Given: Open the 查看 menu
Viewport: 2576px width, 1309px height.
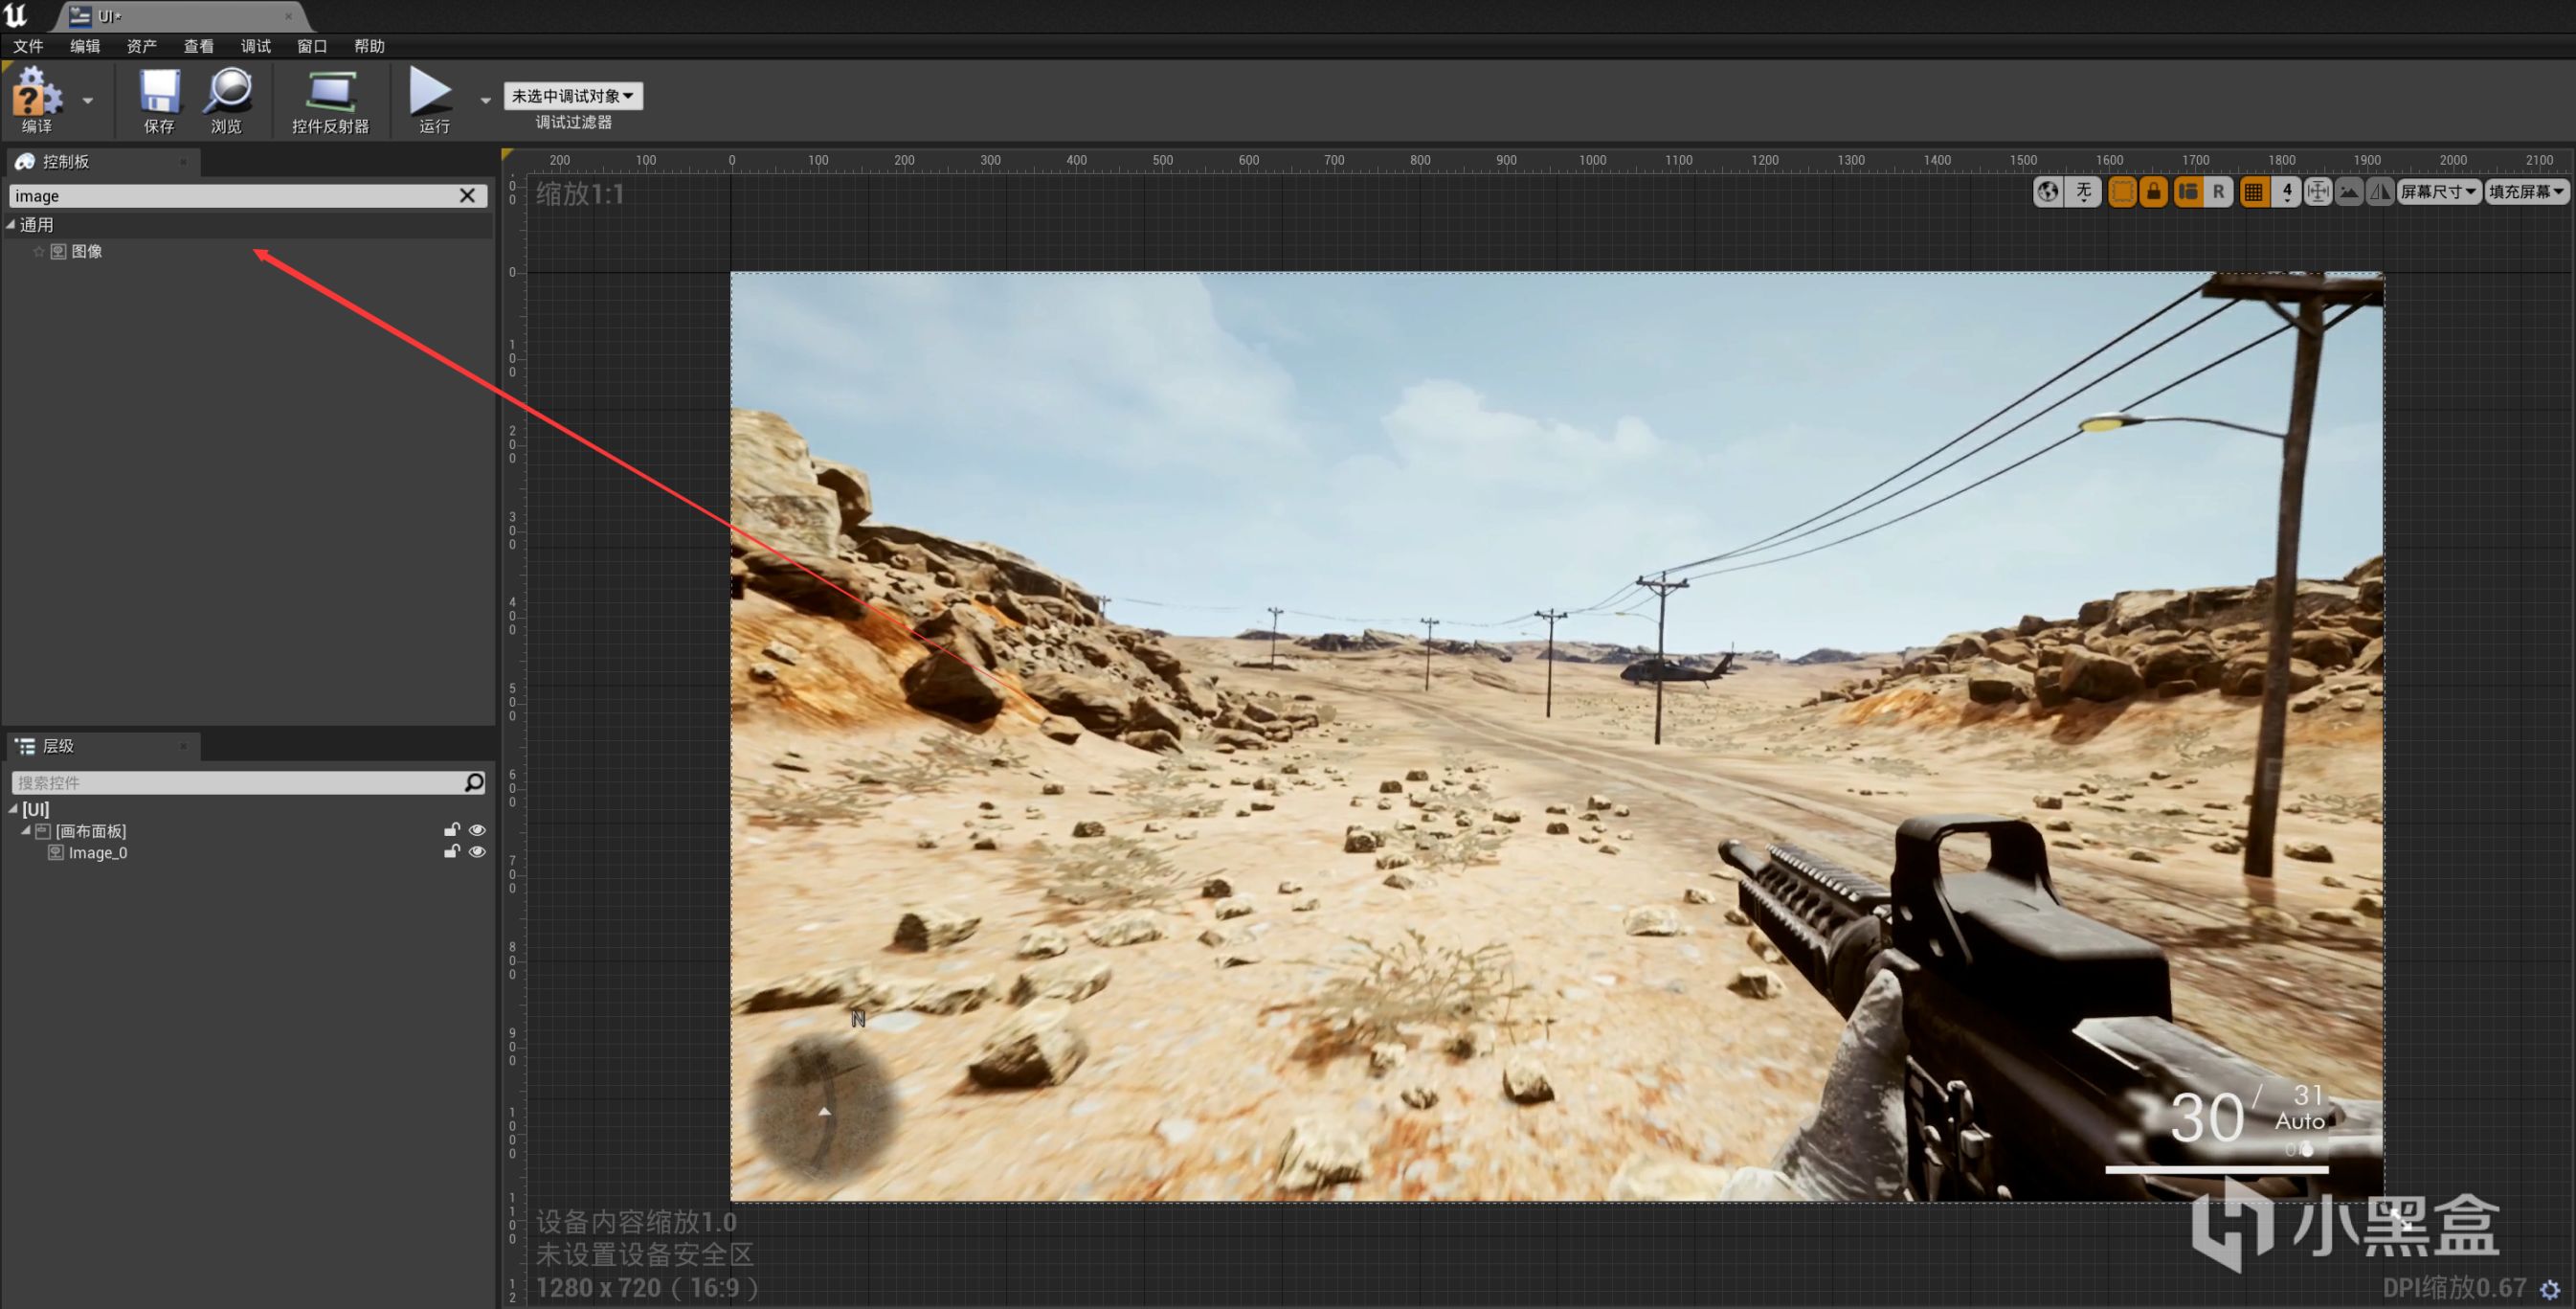Looking at the screenshot, I should (199, 46).
